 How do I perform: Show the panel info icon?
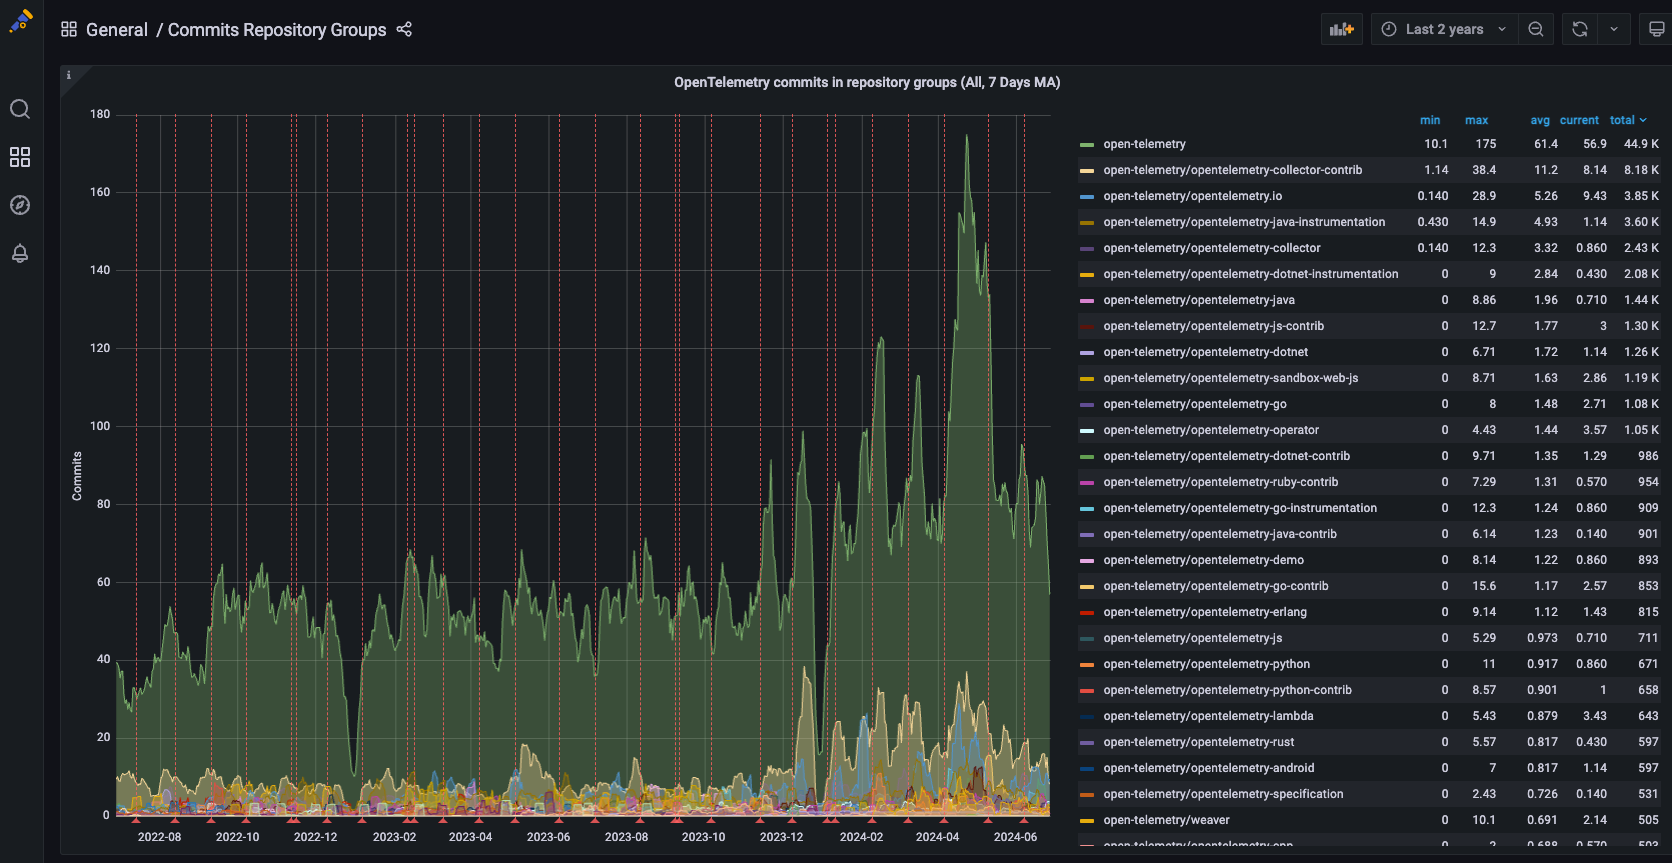click(68, 75)
